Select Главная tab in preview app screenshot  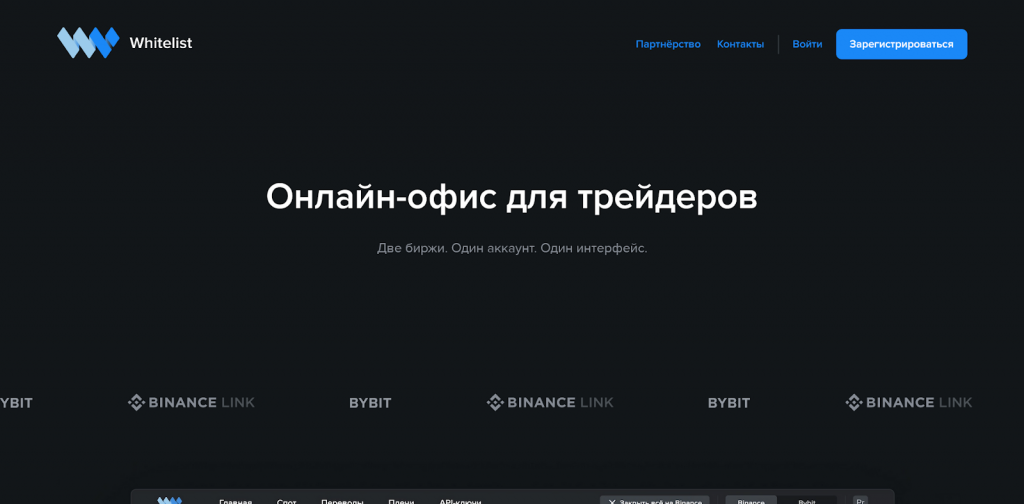[235, 500]
